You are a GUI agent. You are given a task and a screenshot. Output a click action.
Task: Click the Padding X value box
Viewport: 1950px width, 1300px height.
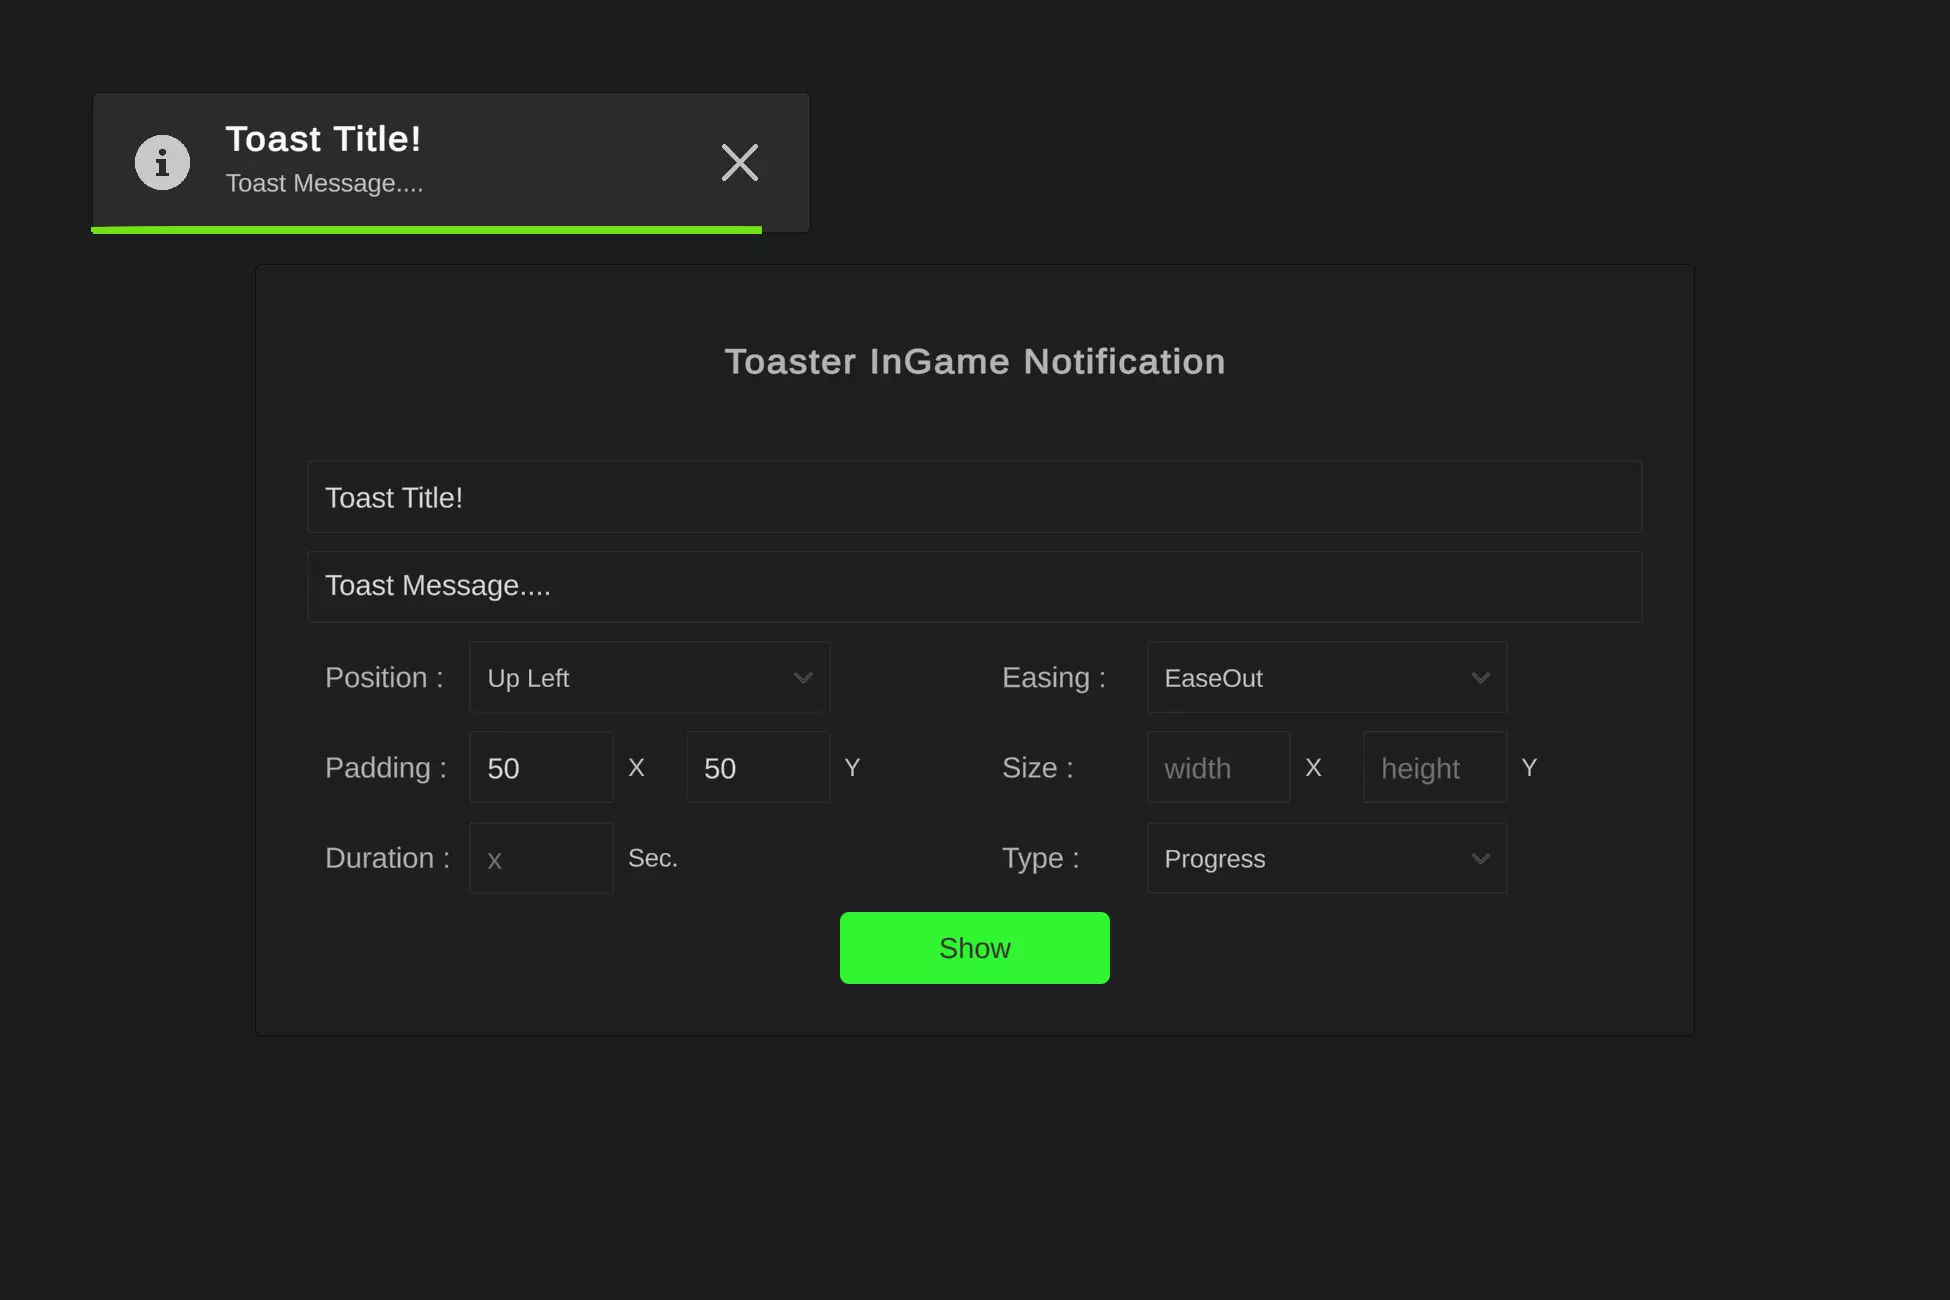pyautogui.click(x=540, y=767)
